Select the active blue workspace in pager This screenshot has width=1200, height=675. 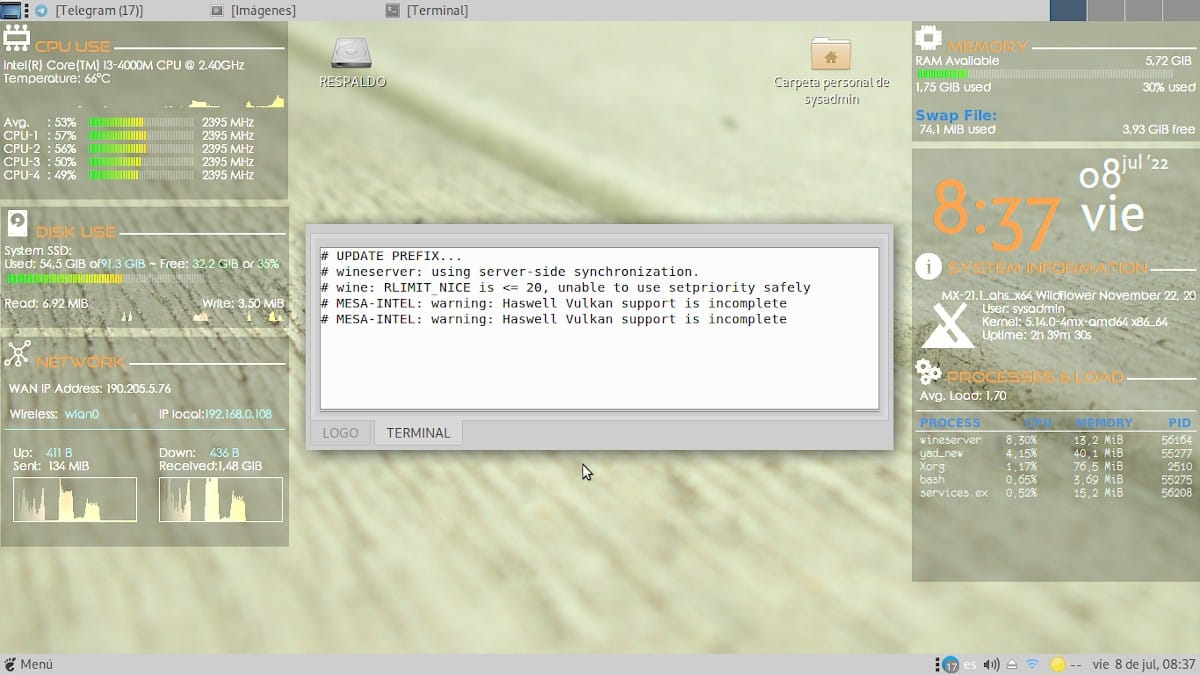point(1068,10)
